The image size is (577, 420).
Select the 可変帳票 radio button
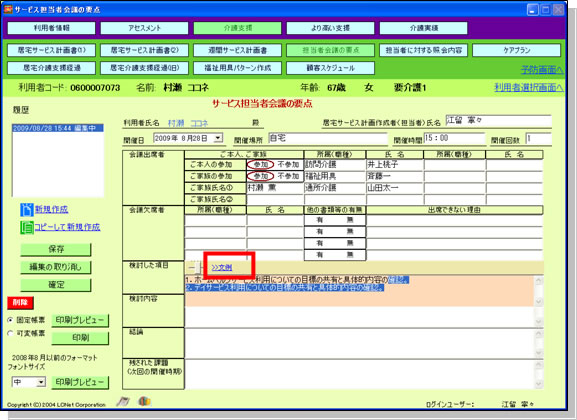(x=10, y=333)
